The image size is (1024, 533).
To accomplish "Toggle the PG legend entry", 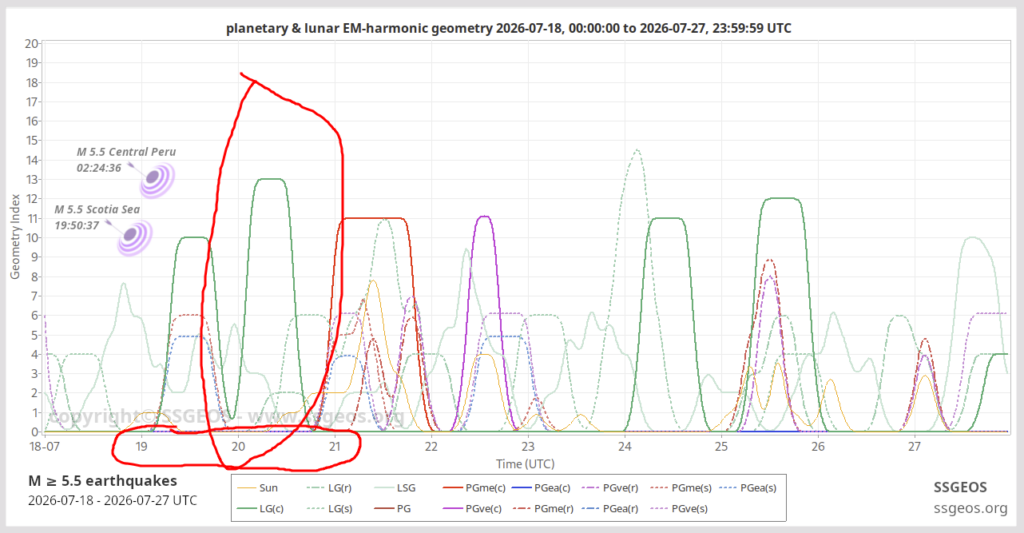I will (392, 508).
